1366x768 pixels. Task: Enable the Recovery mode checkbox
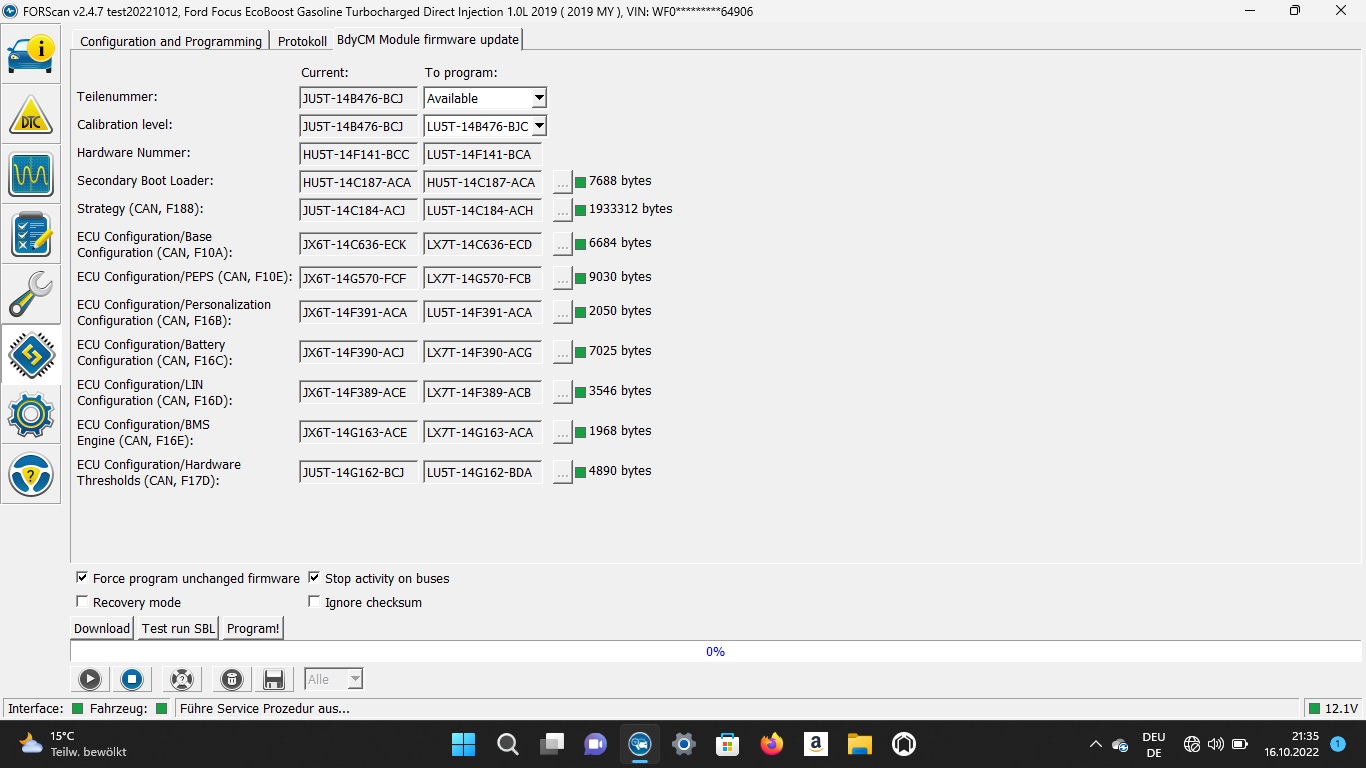[82, 602]
